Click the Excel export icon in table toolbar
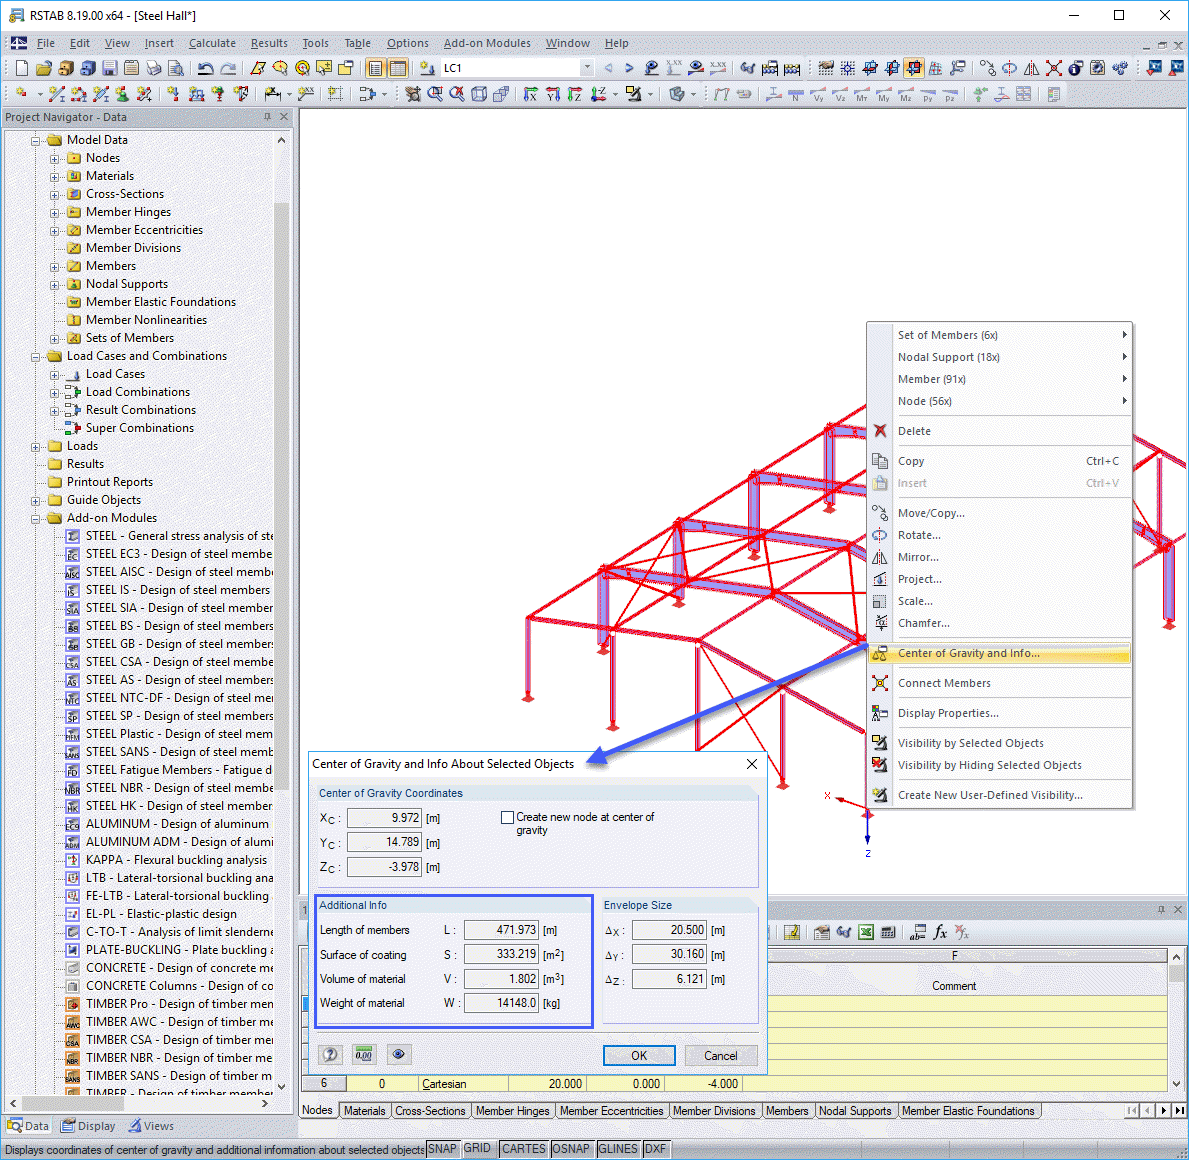 click(x=866, y=933)
